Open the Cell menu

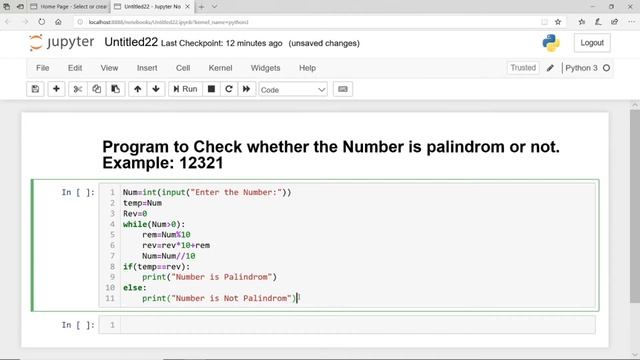click(x=183, y=68)
